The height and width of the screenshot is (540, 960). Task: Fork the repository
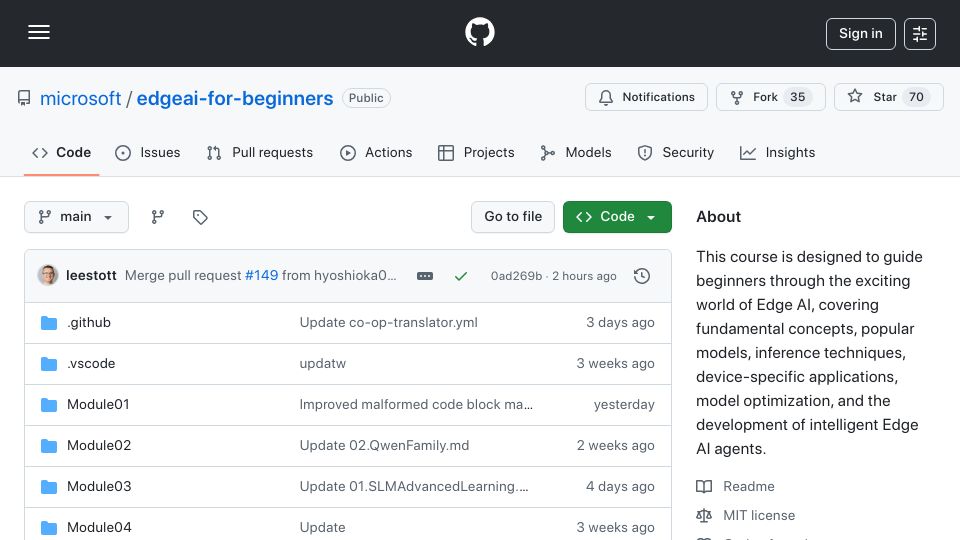[x=770, y=97]
